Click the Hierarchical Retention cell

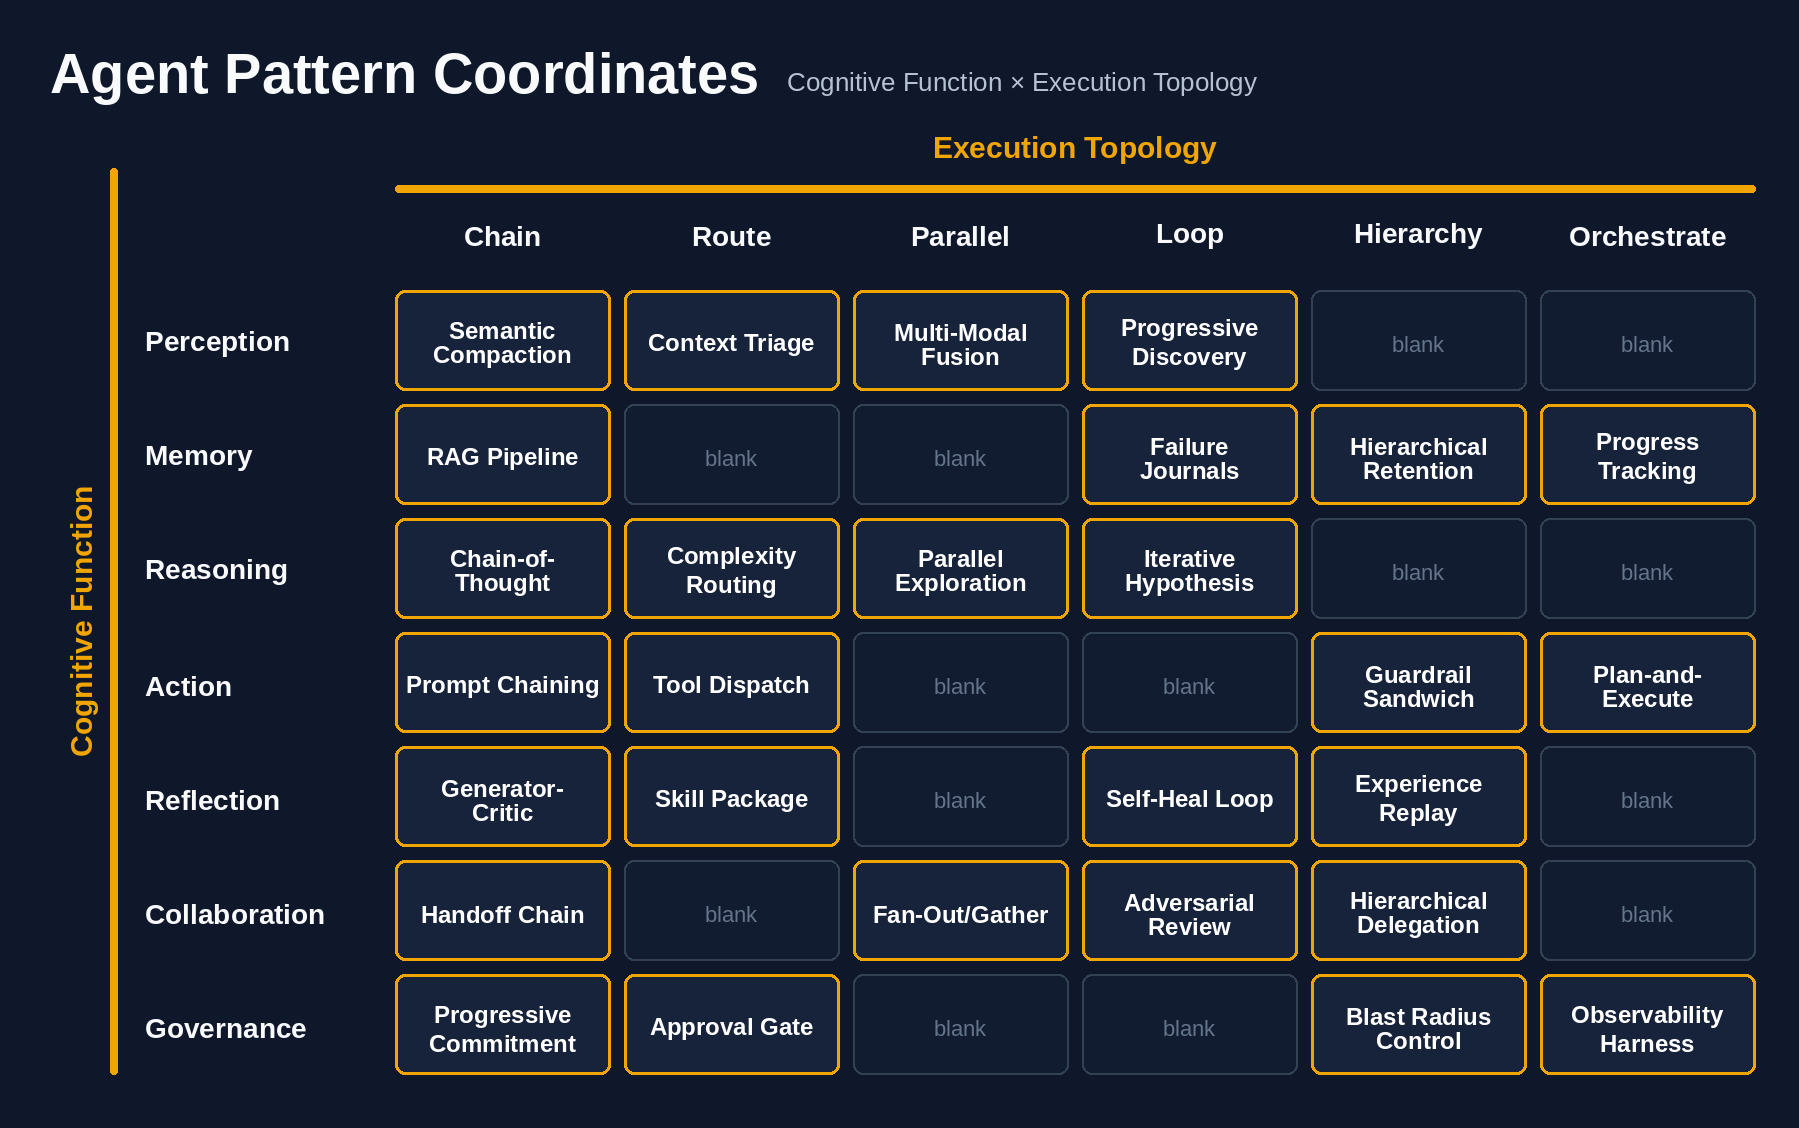1418,455
